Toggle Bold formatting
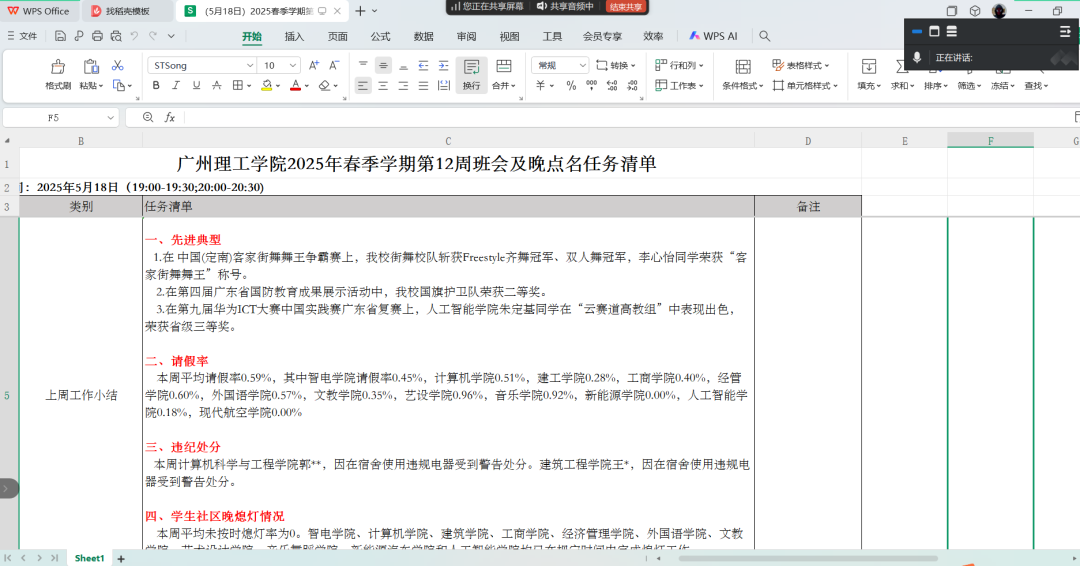 pyautogui.click(x=156, y=86)
